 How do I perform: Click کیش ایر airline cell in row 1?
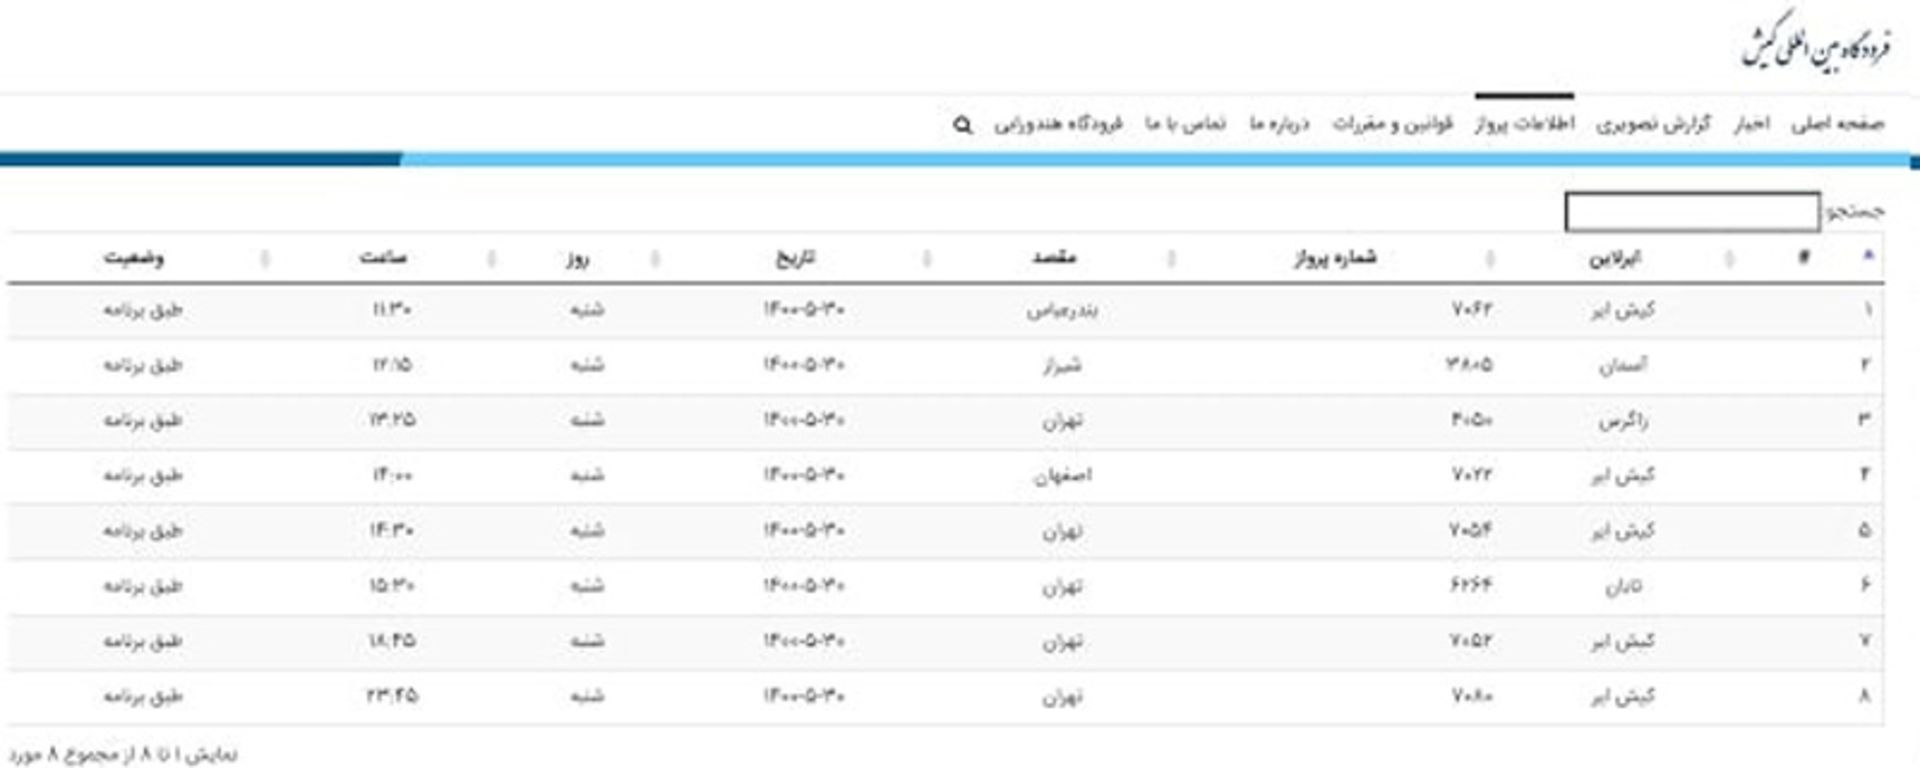[1623, 310]
